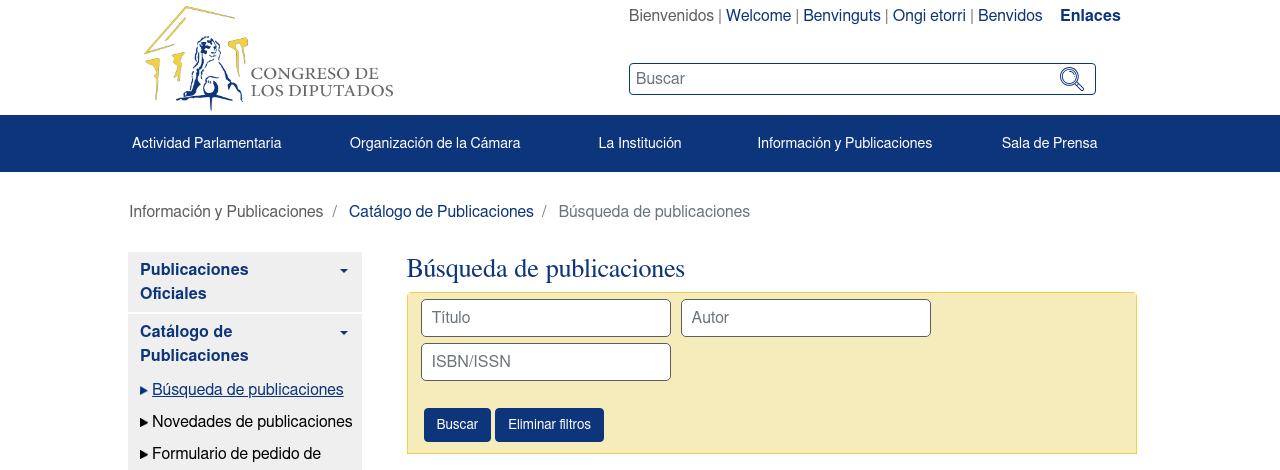Open the Enlaces link
This screenshot has height=470, width=1280.
coord(1090,16)
